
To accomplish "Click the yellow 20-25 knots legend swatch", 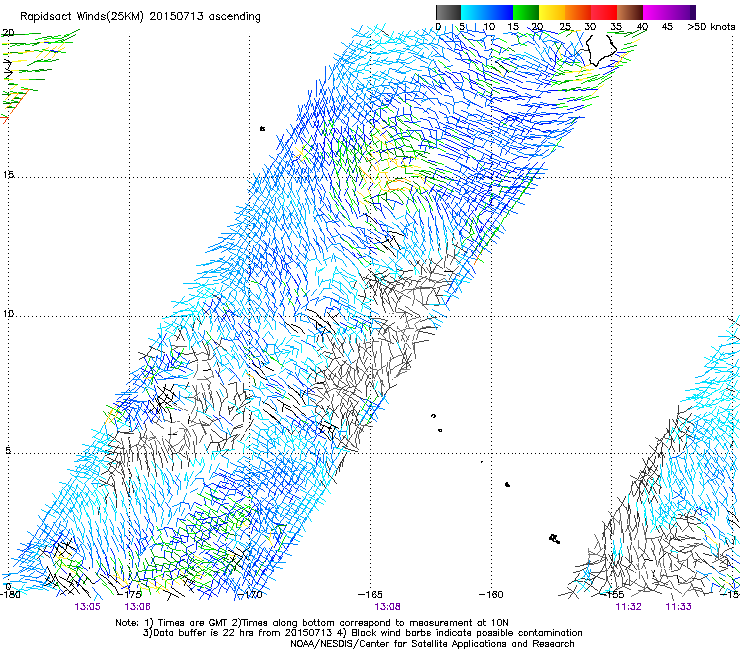I will [552, 12].
